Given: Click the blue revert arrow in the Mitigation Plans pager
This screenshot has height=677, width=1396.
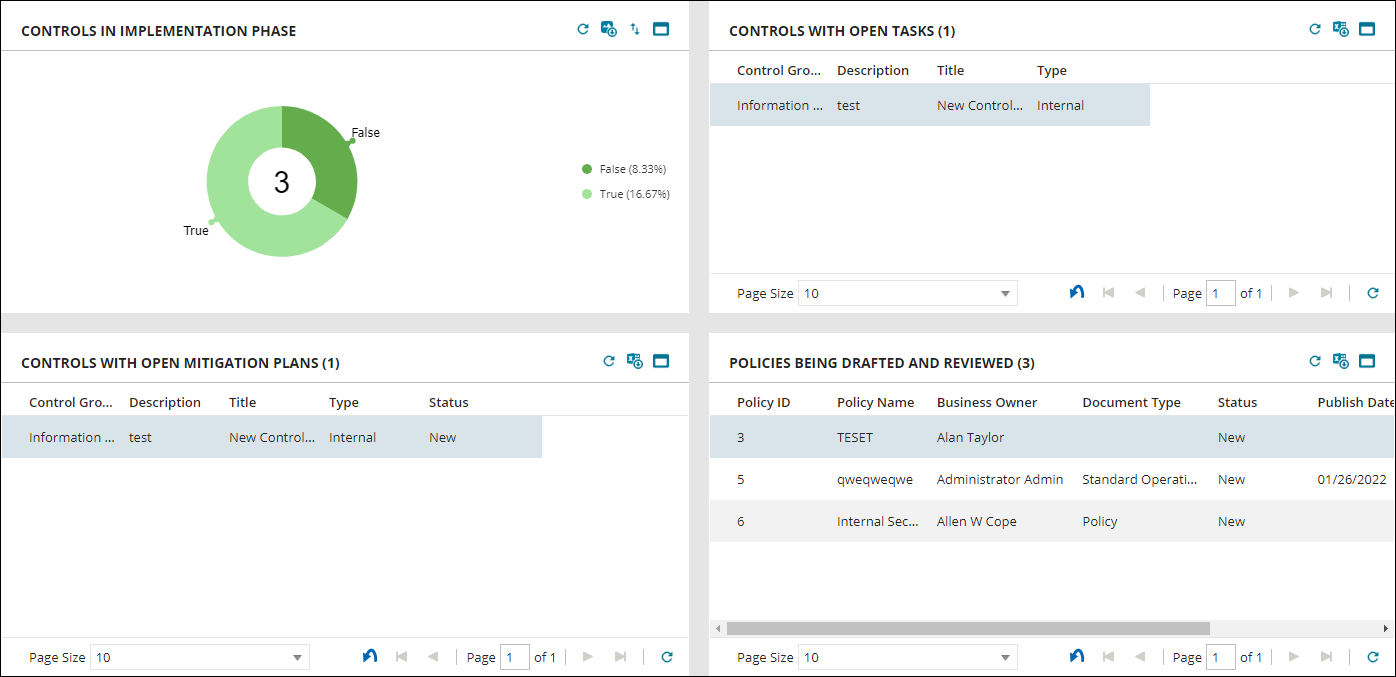Looking at the screenshot, I should pos(370,656).
